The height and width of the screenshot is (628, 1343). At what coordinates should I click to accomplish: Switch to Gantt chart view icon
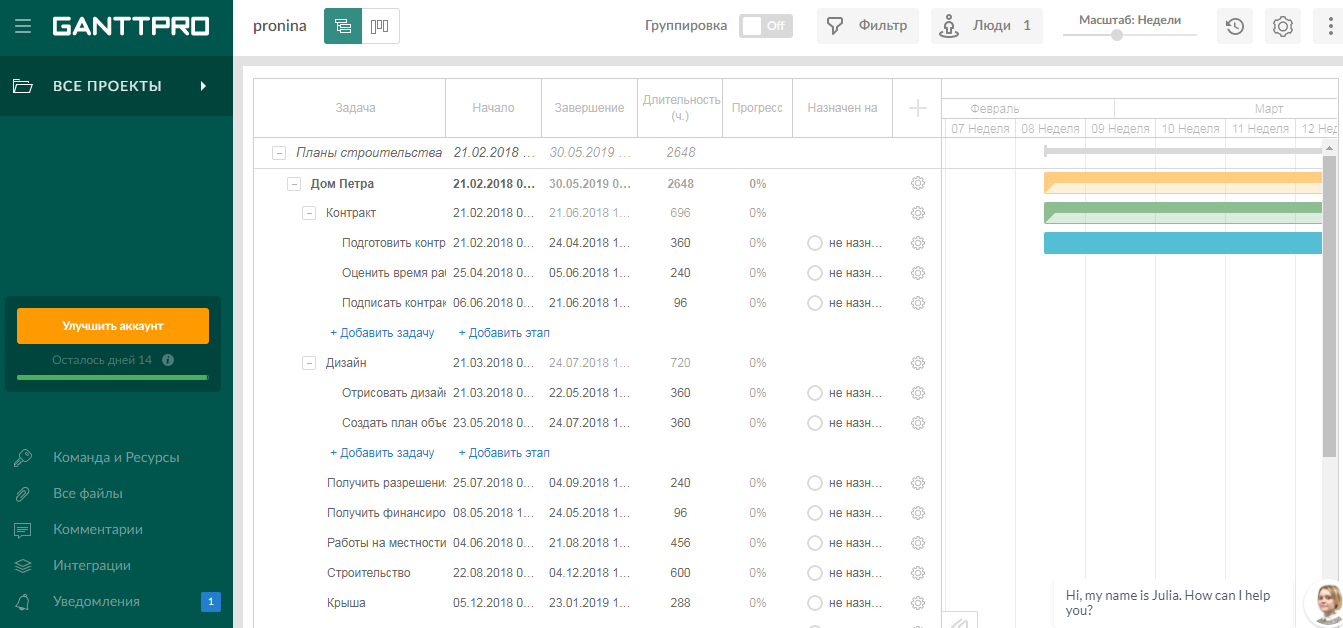click(x=343, y=26)
